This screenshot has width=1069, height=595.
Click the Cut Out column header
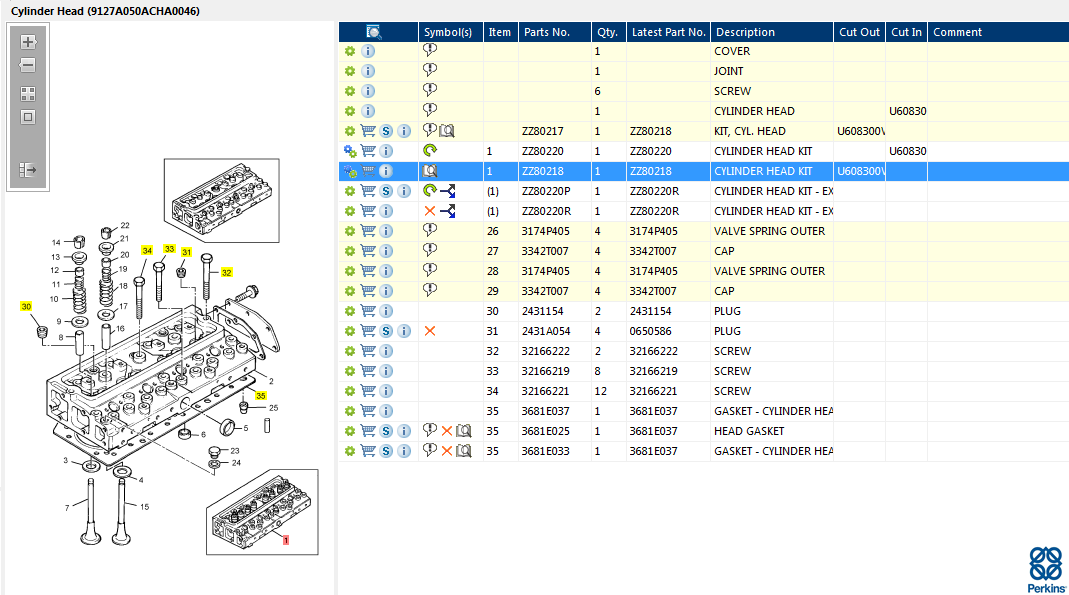(859, 32)
